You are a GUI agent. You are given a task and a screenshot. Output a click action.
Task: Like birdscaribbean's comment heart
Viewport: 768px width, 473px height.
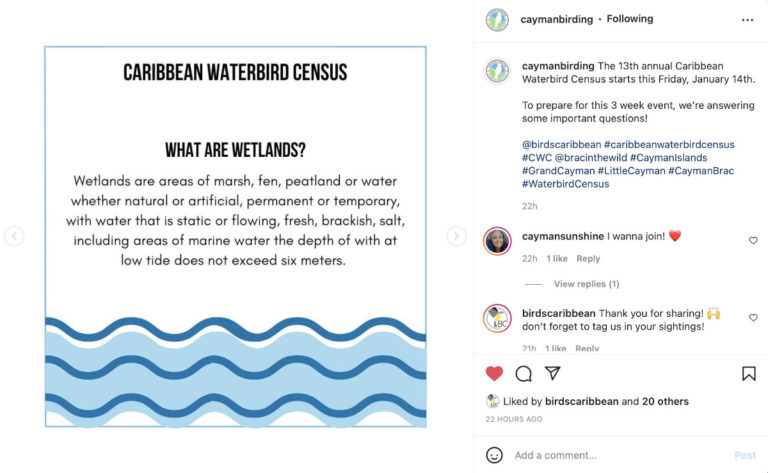(753, 317)
